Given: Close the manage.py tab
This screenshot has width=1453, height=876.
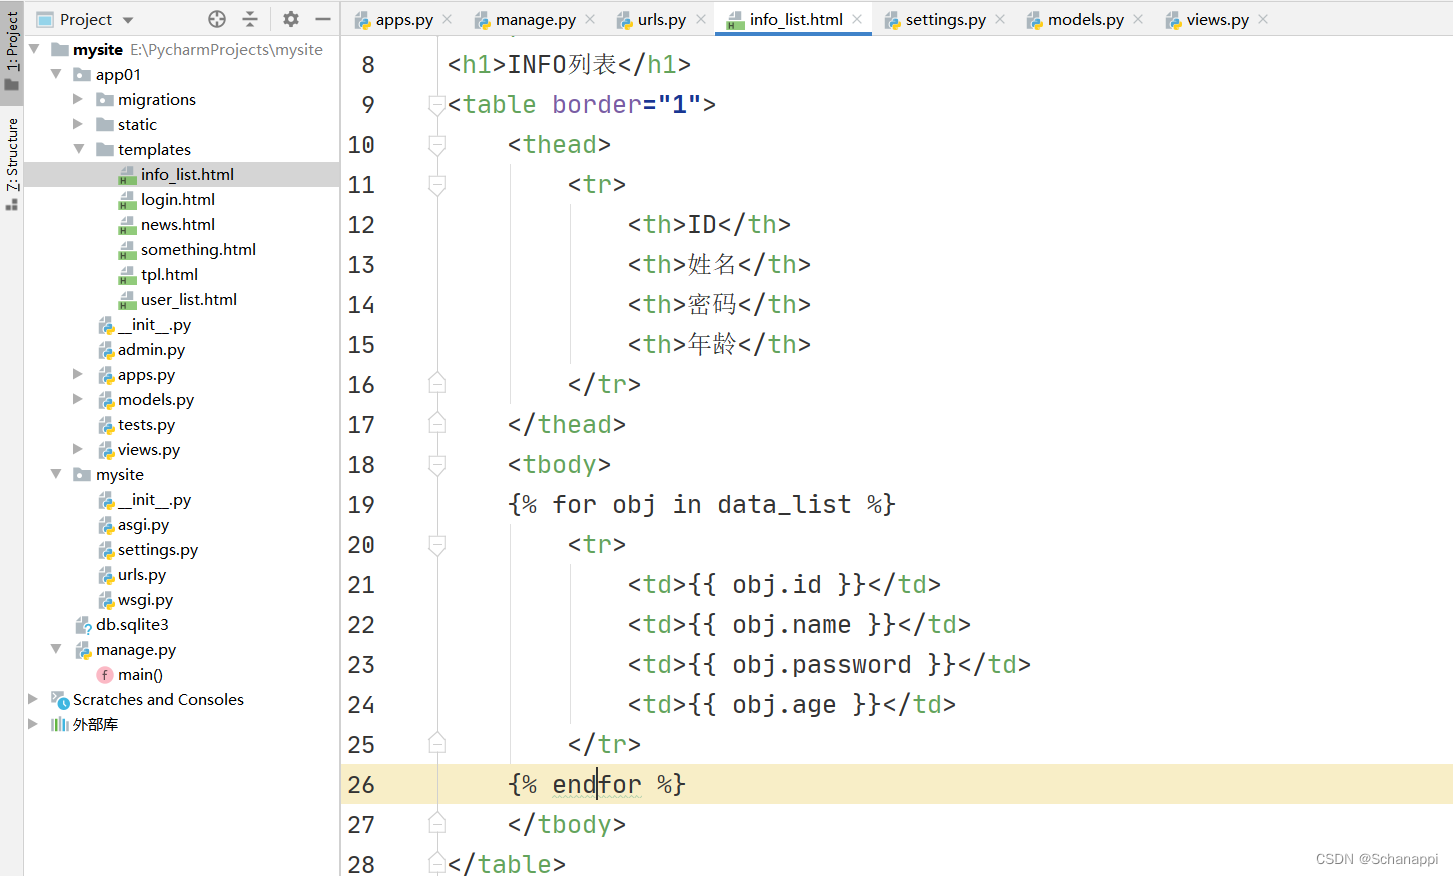Looking at the screenshot, I should pos(590,19).
